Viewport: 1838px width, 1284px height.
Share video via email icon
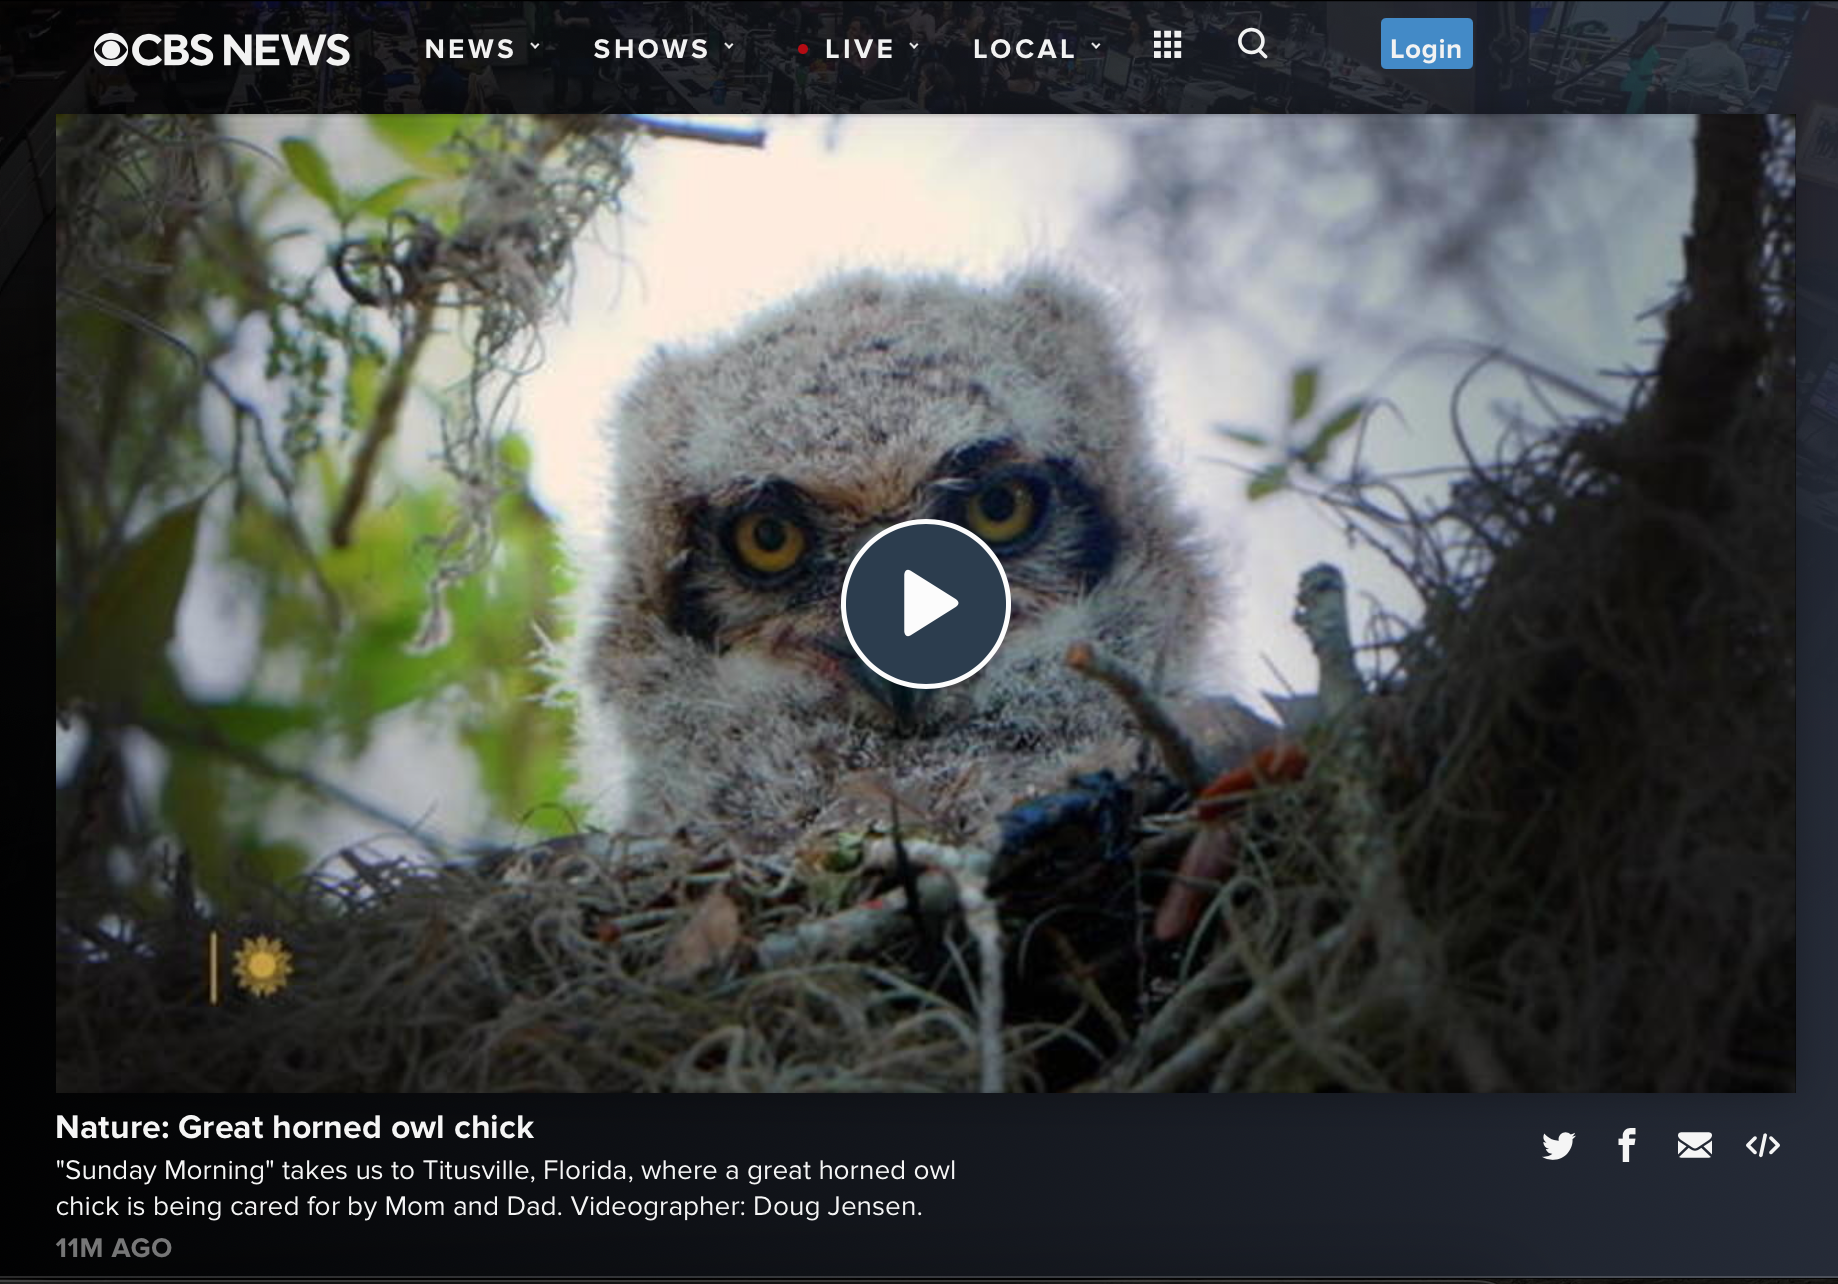click(1695, 1145)
